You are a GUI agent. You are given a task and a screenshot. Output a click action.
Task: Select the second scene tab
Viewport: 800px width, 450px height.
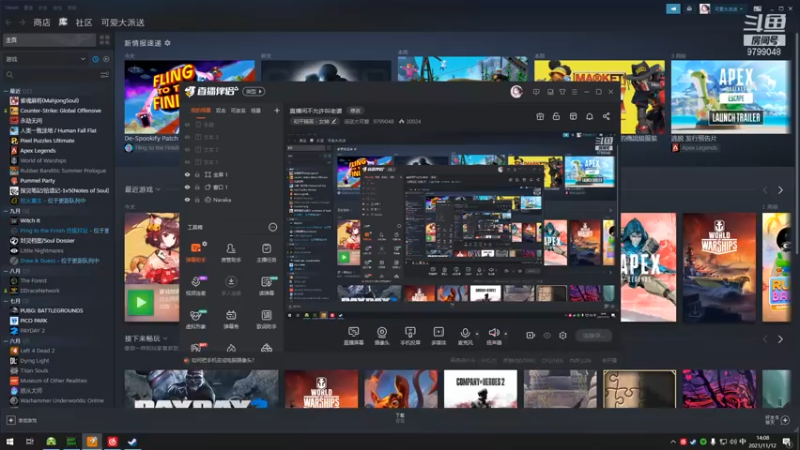(x=220, y=110)
